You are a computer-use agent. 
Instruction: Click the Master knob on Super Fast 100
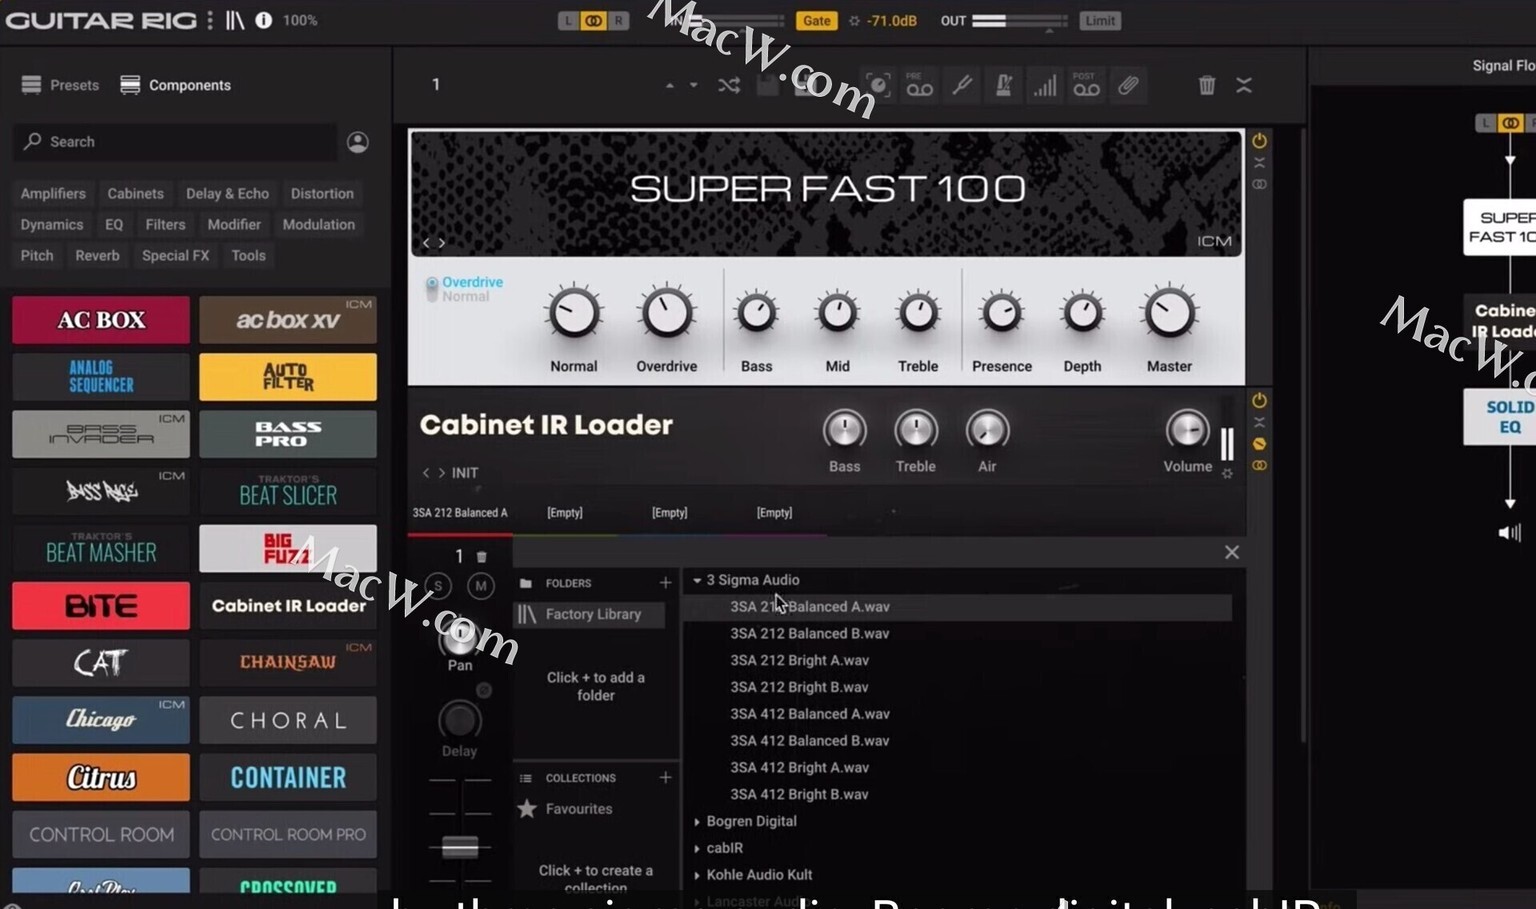coord(1169,313)
